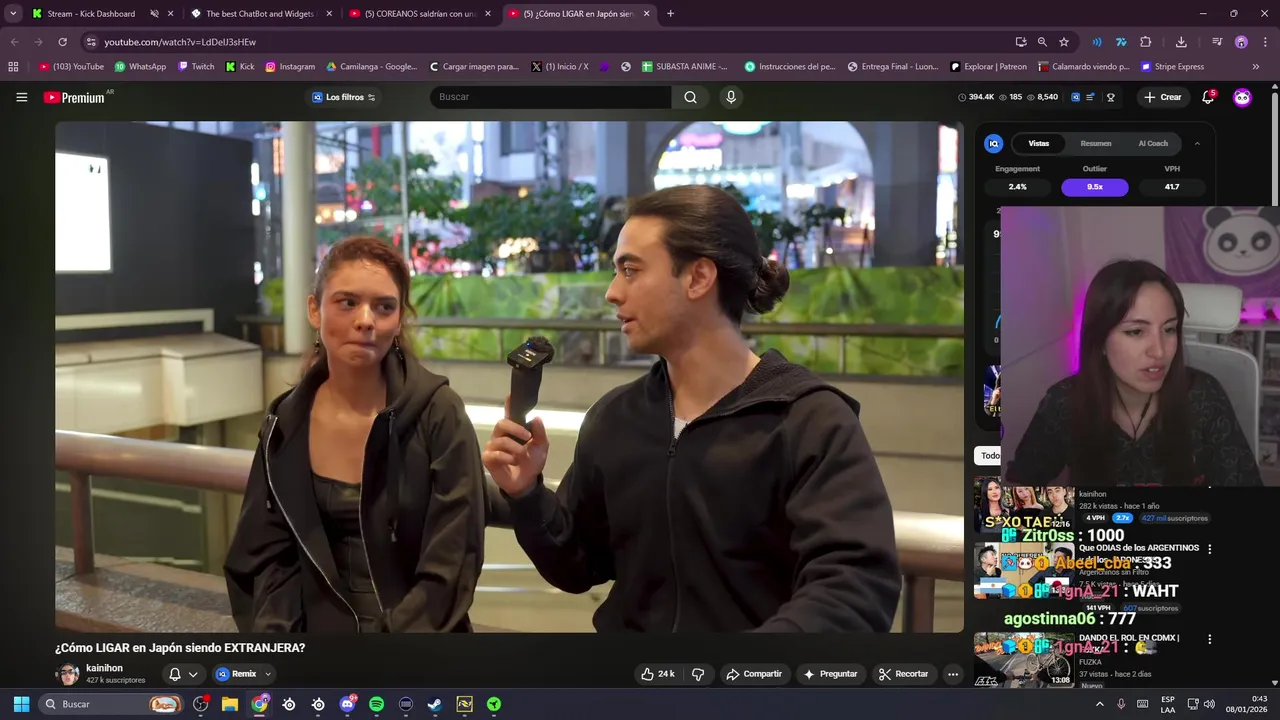Screen dimensions: 1280x720
Task: Open the panda account avatar menu
Action: [x=1242, y=97]
